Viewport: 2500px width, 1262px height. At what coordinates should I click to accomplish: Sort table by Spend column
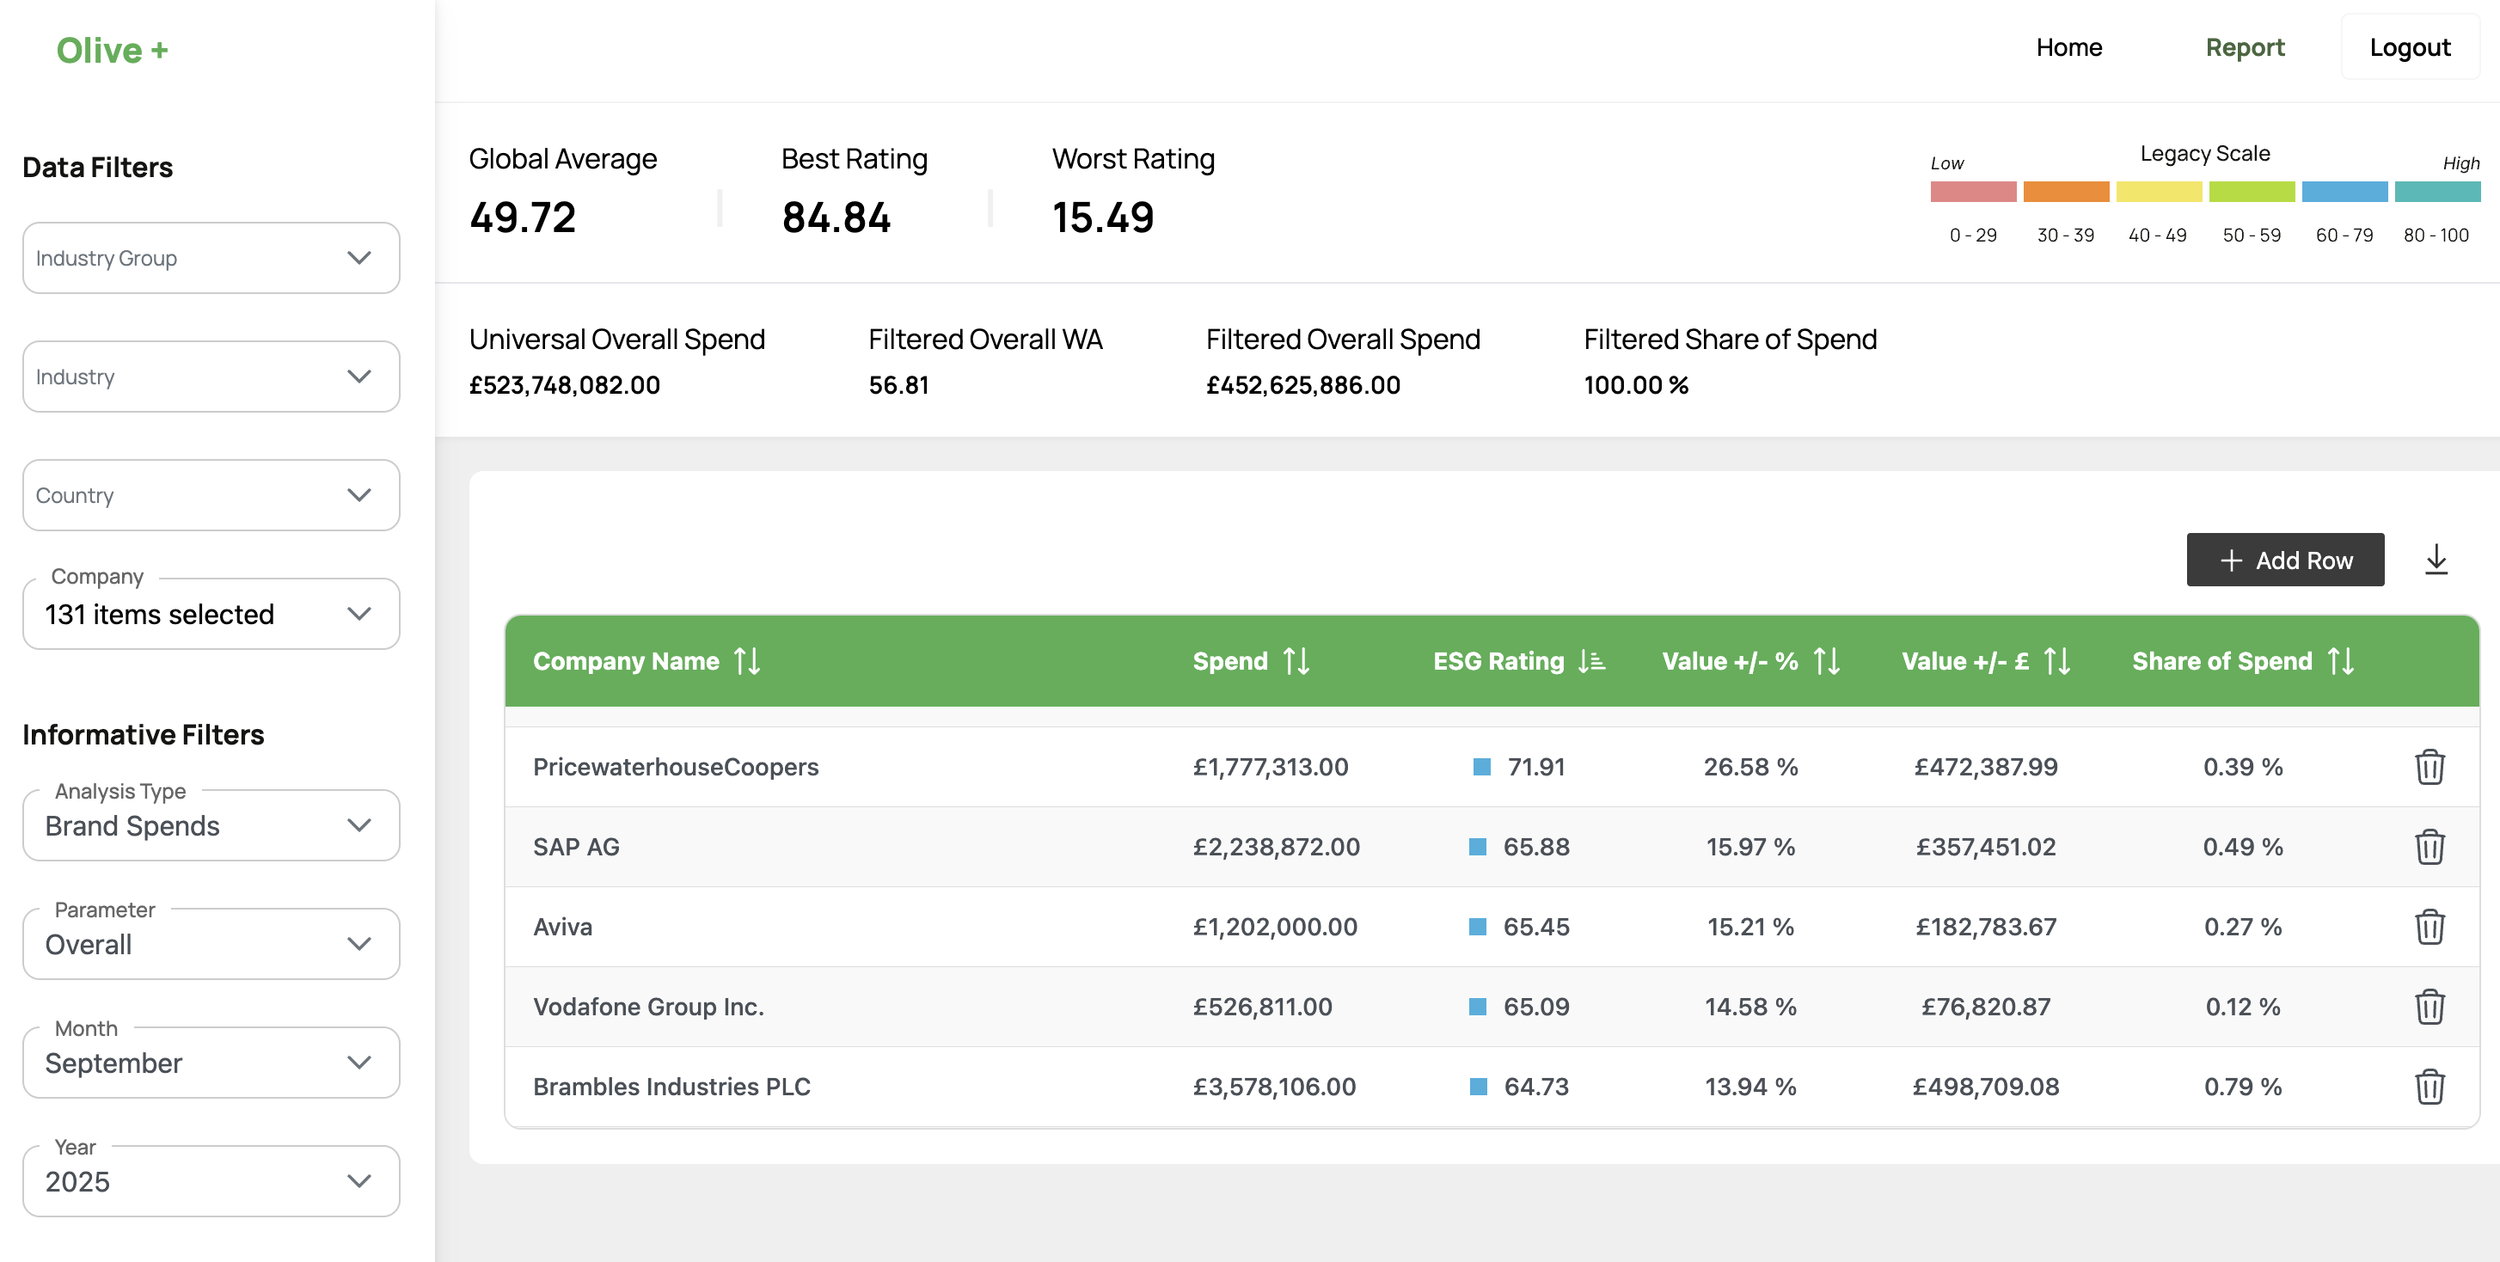1296,661
